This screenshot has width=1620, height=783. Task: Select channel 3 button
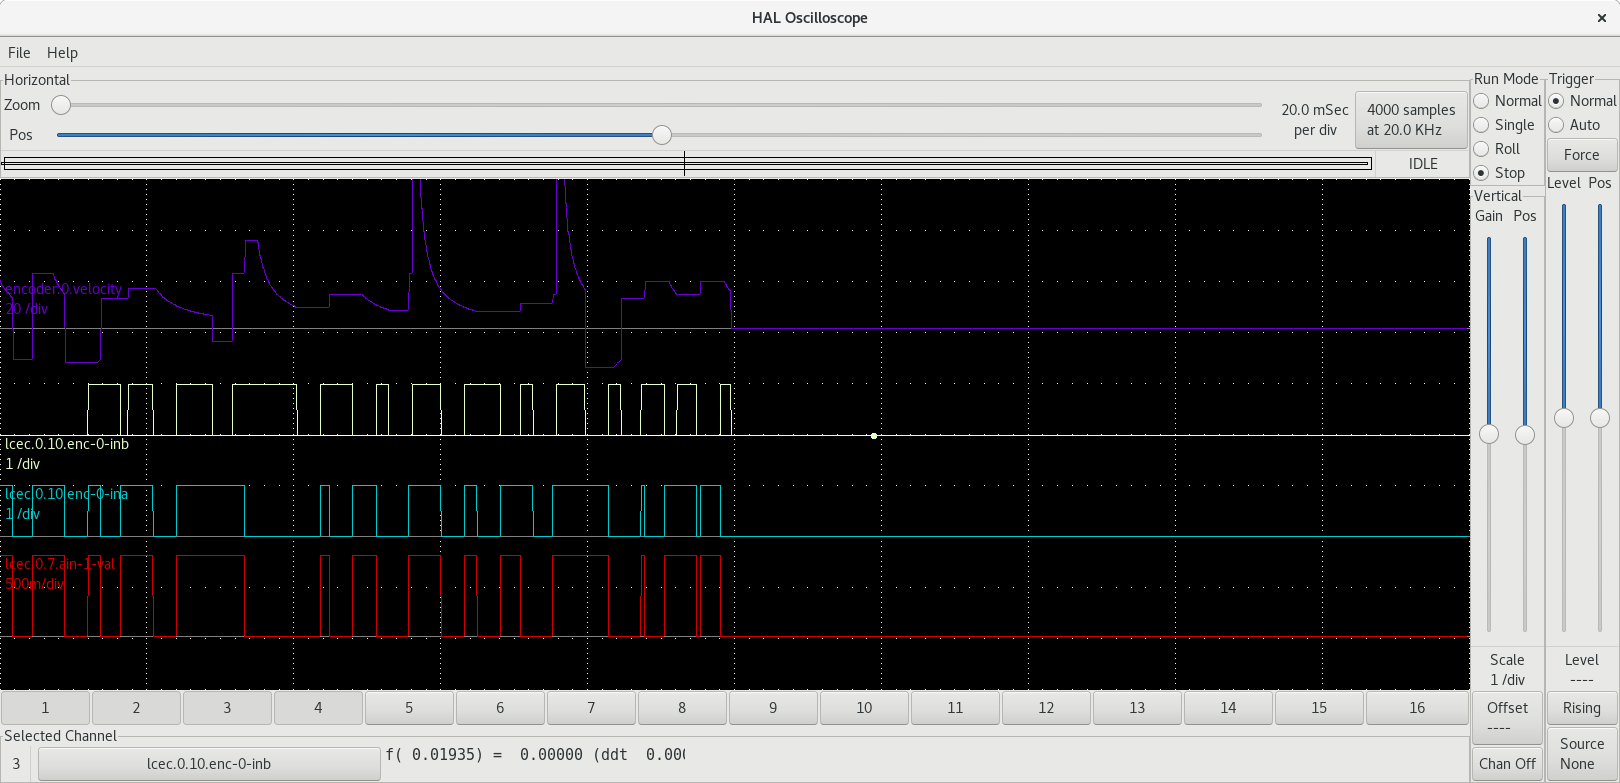click(227, 708)
